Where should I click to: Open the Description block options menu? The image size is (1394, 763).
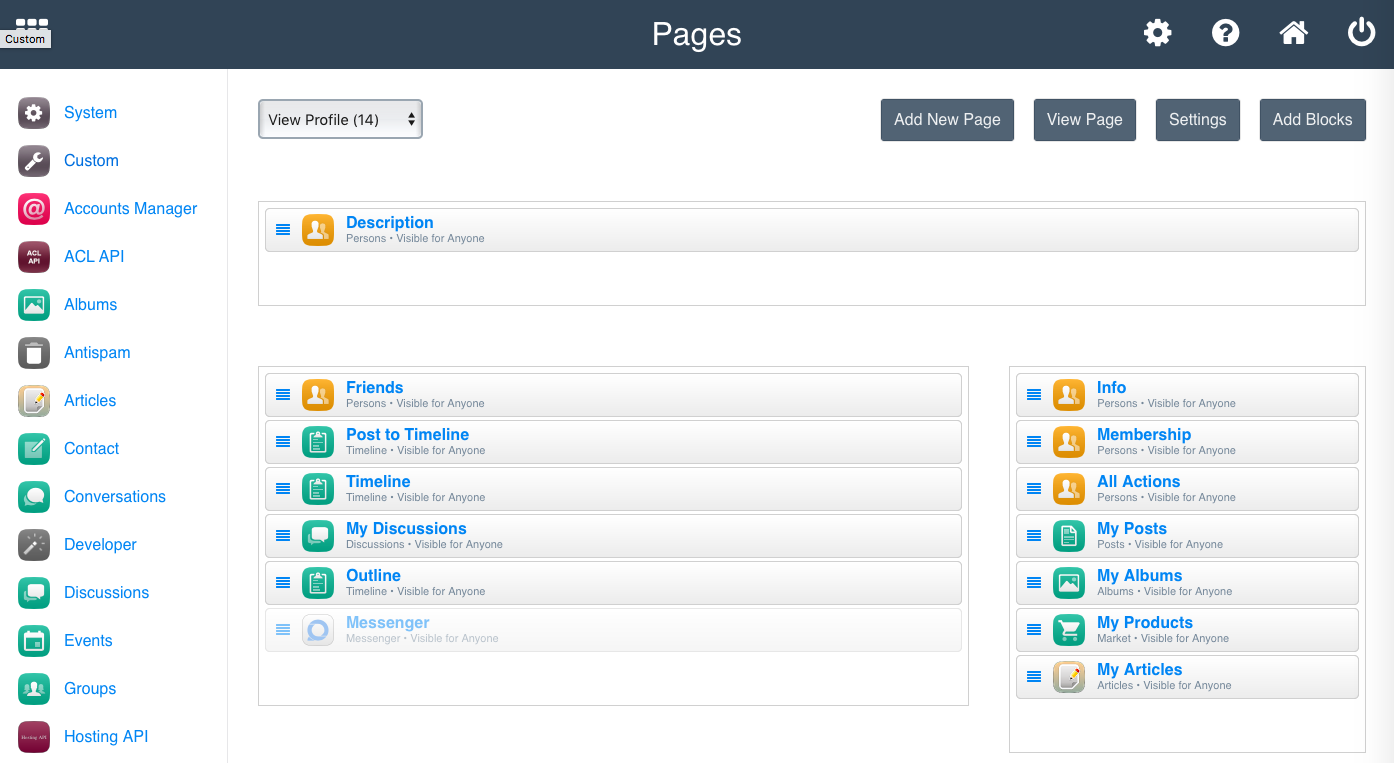pos(283,229)
